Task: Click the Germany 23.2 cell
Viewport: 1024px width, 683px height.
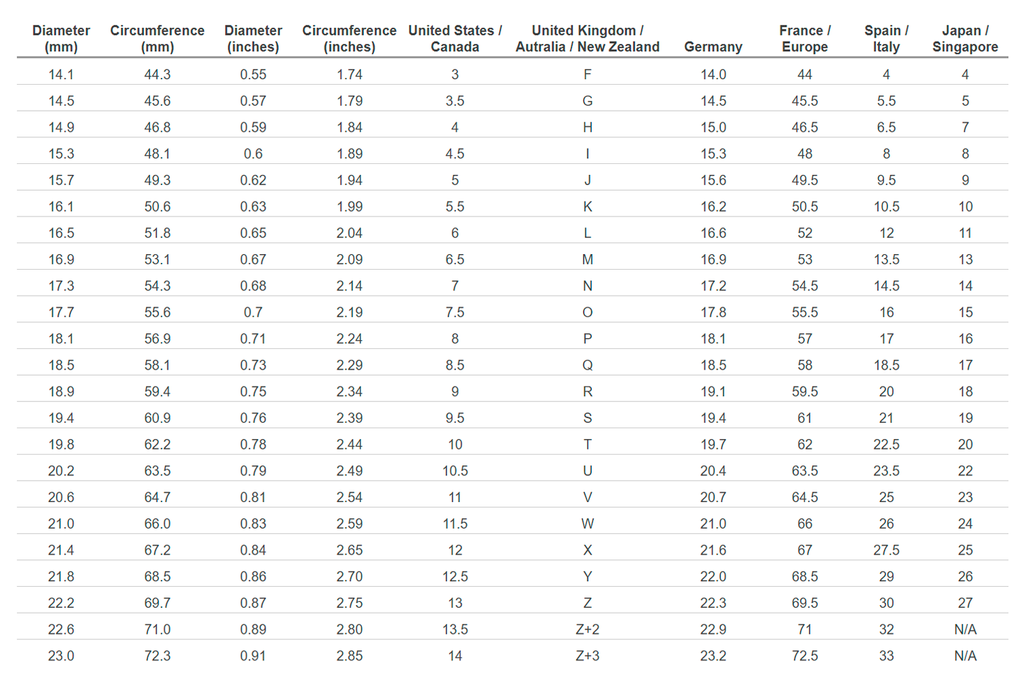Action: 713,656
